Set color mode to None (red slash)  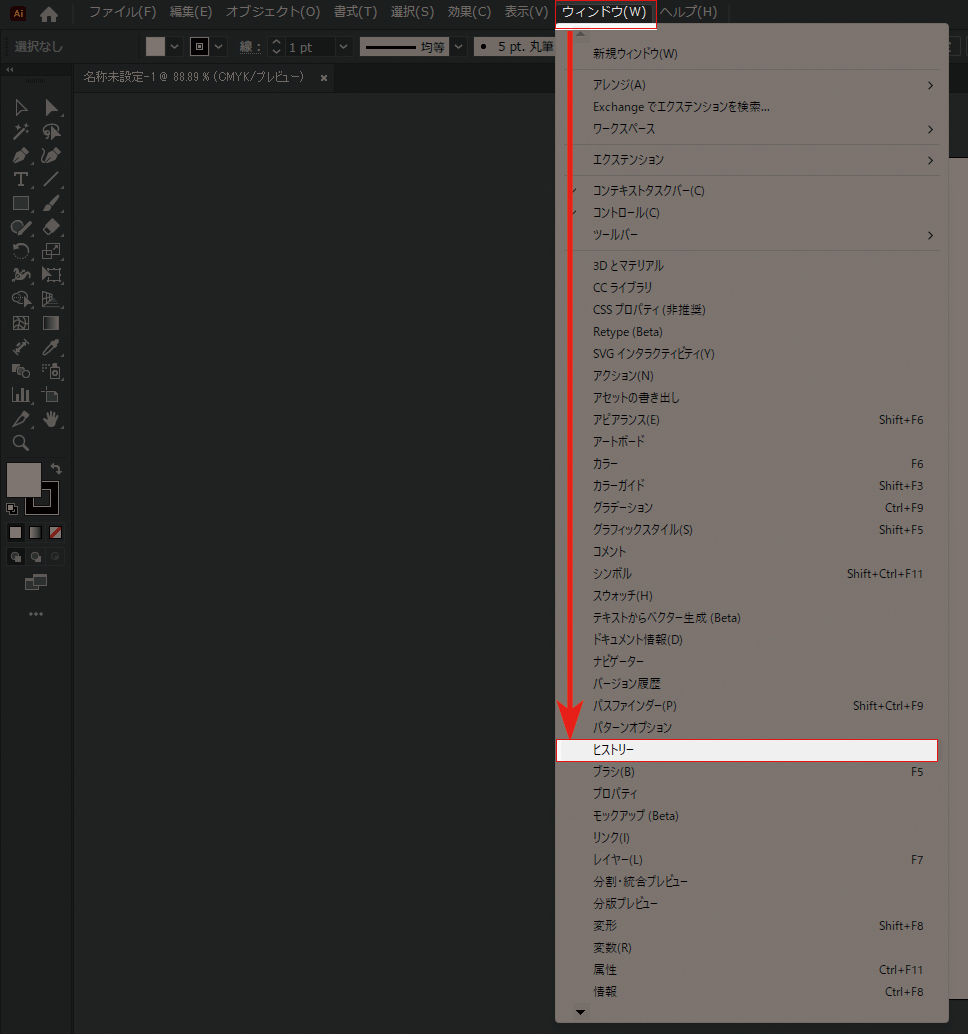point(56,533)
